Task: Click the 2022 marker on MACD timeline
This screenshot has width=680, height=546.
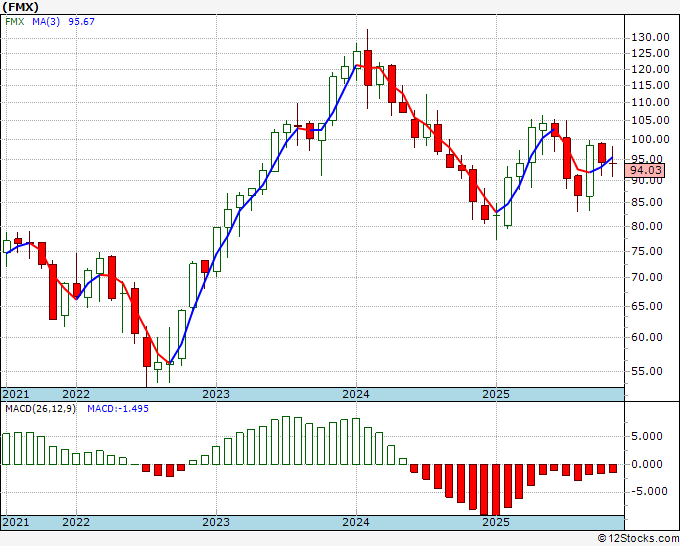Action: [x=76, y=522]
